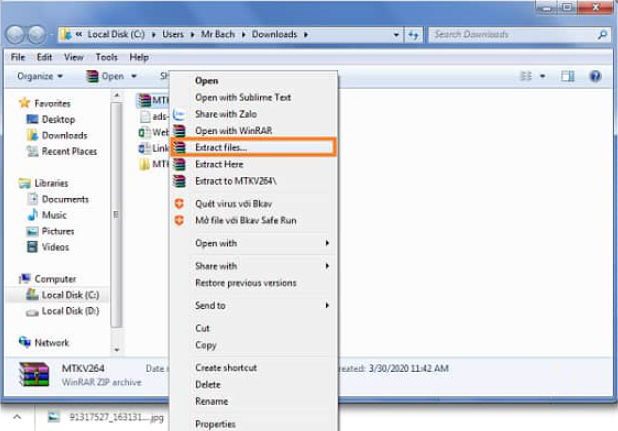This screenshot has height=431, width=618.
Task: Open the Help menu
Action: pyautogui.click(x=139, y=57)
